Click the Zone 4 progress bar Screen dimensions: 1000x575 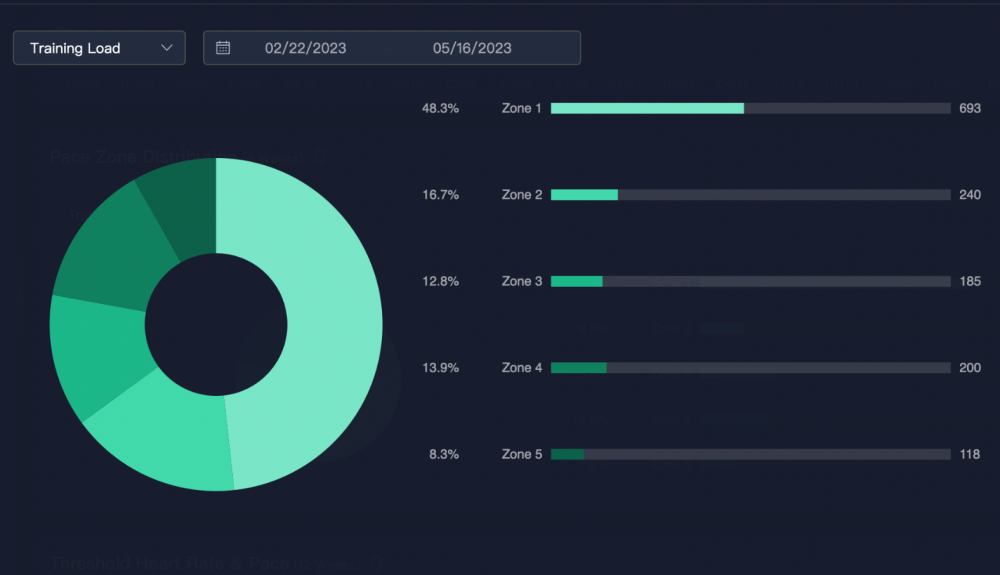pyautogui.click(x=751, y=368)
